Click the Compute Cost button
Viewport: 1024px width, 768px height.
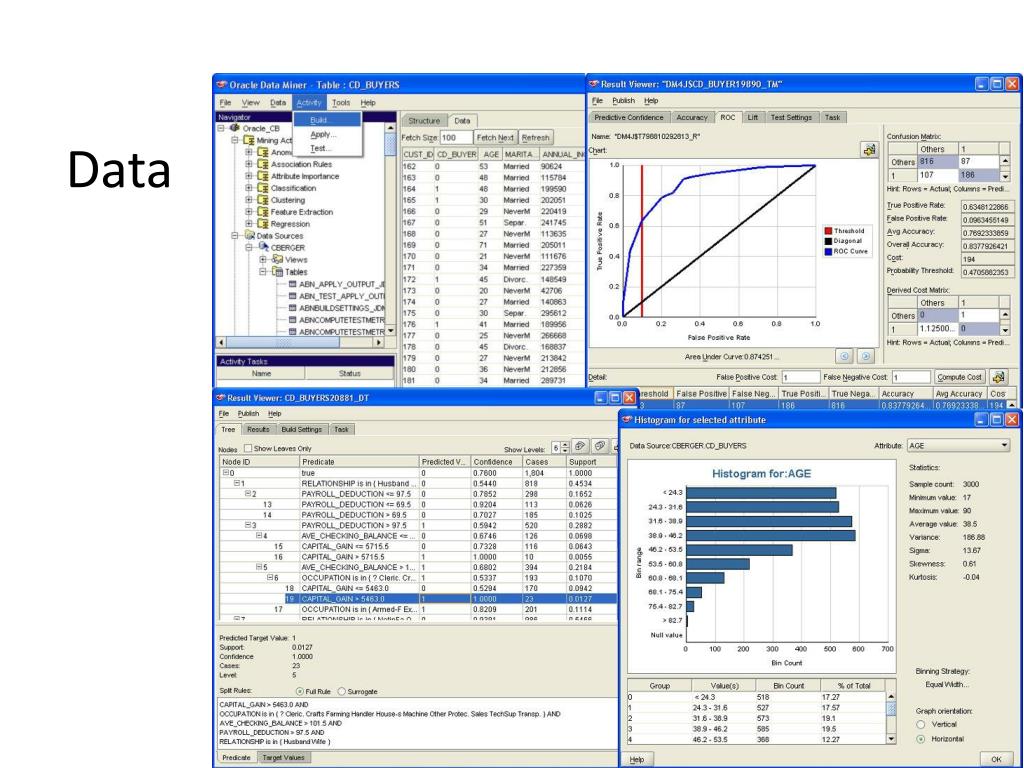959,377
